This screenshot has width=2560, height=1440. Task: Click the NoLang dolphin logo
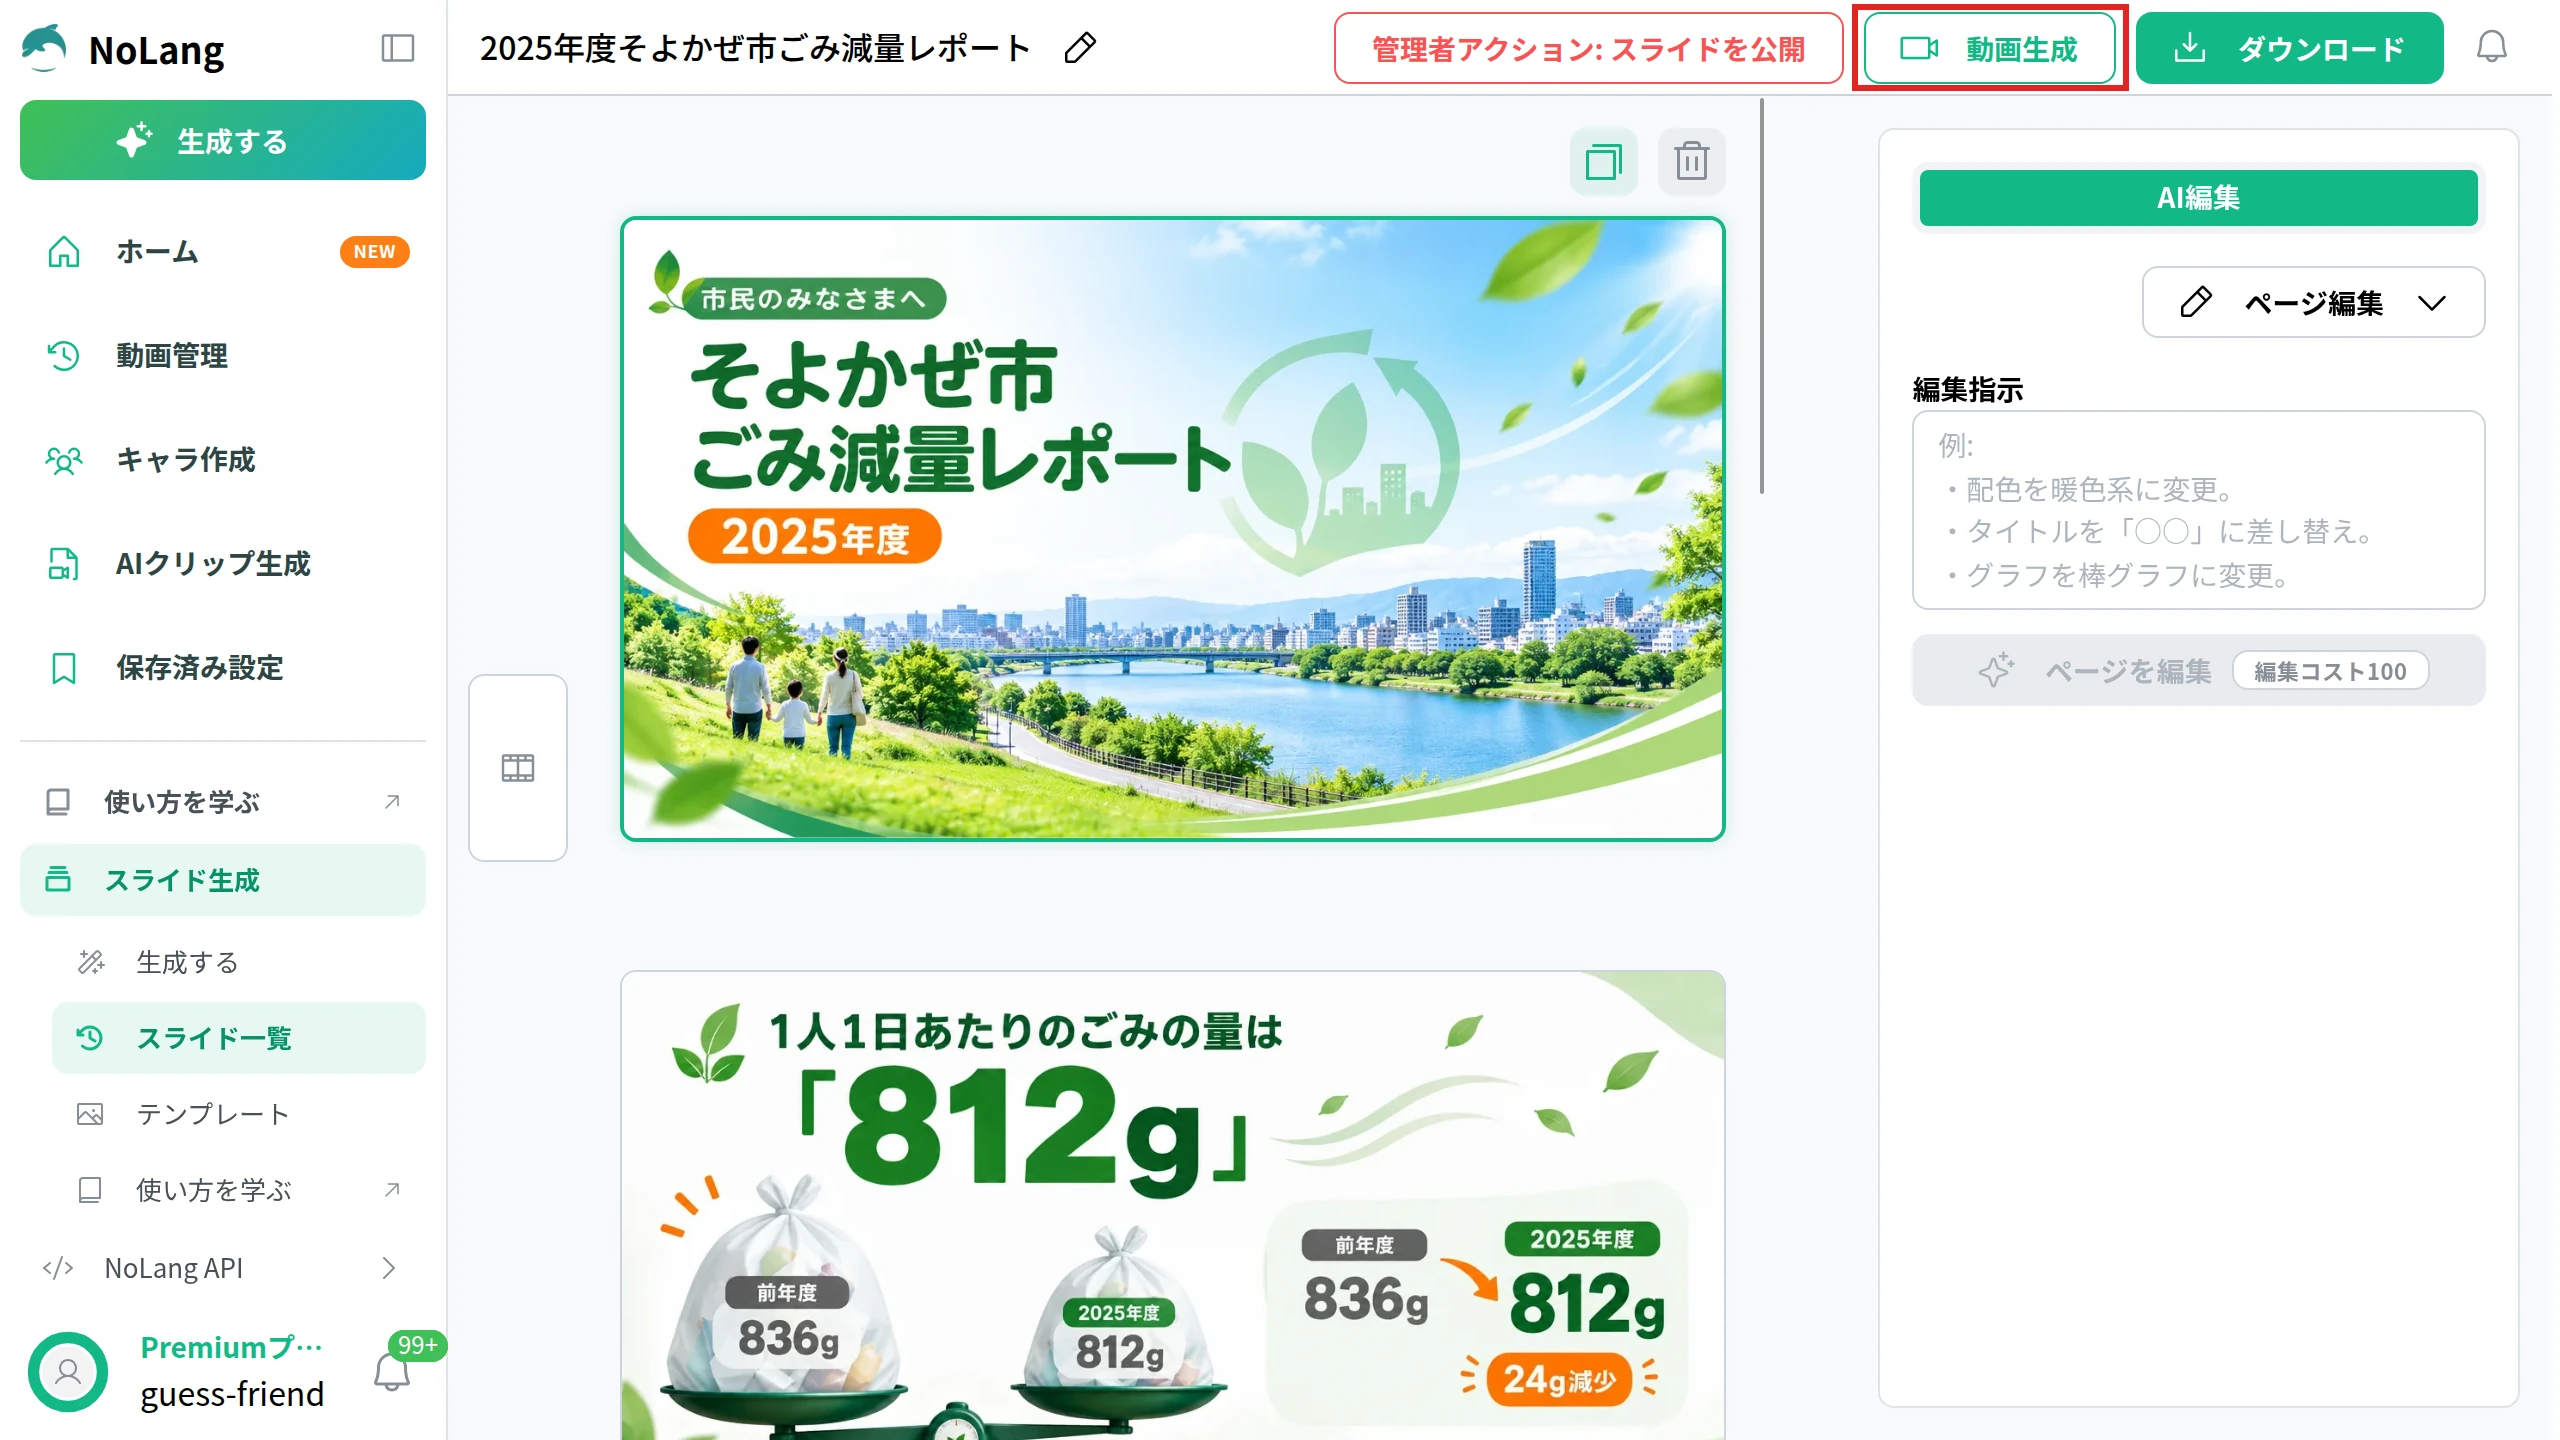(44, 48)
